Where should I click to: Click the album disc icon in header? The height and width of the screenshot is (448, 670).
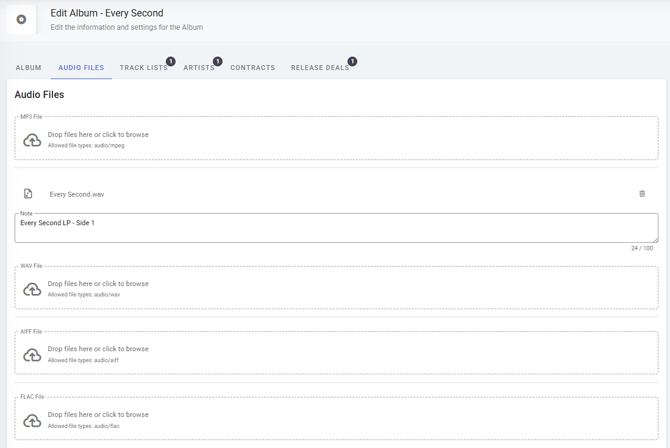point(21,19)
